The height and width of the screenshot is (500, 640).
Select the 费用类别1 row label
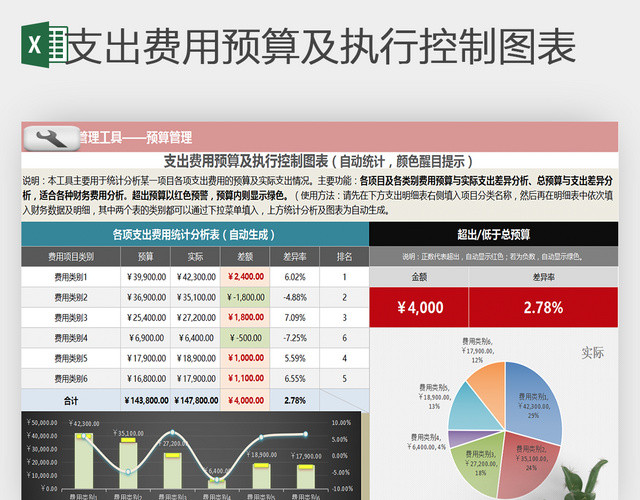point(71,277)
